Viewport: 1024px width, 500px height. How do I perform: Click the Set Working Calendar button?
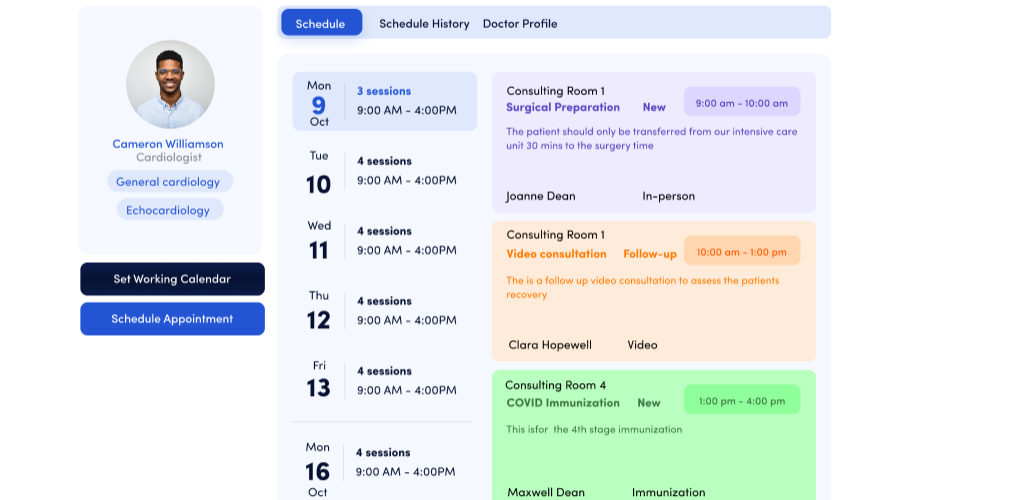point(172,279)
